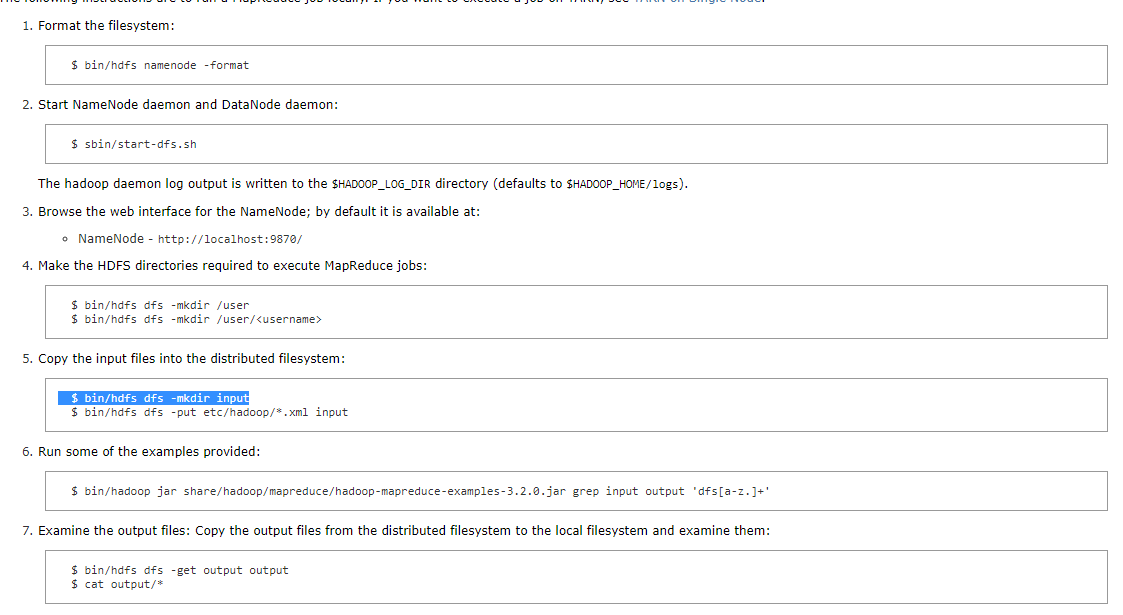
Task: Click the '-put etc/hadoop/*.xml input' command
Action: coord(210,412)
